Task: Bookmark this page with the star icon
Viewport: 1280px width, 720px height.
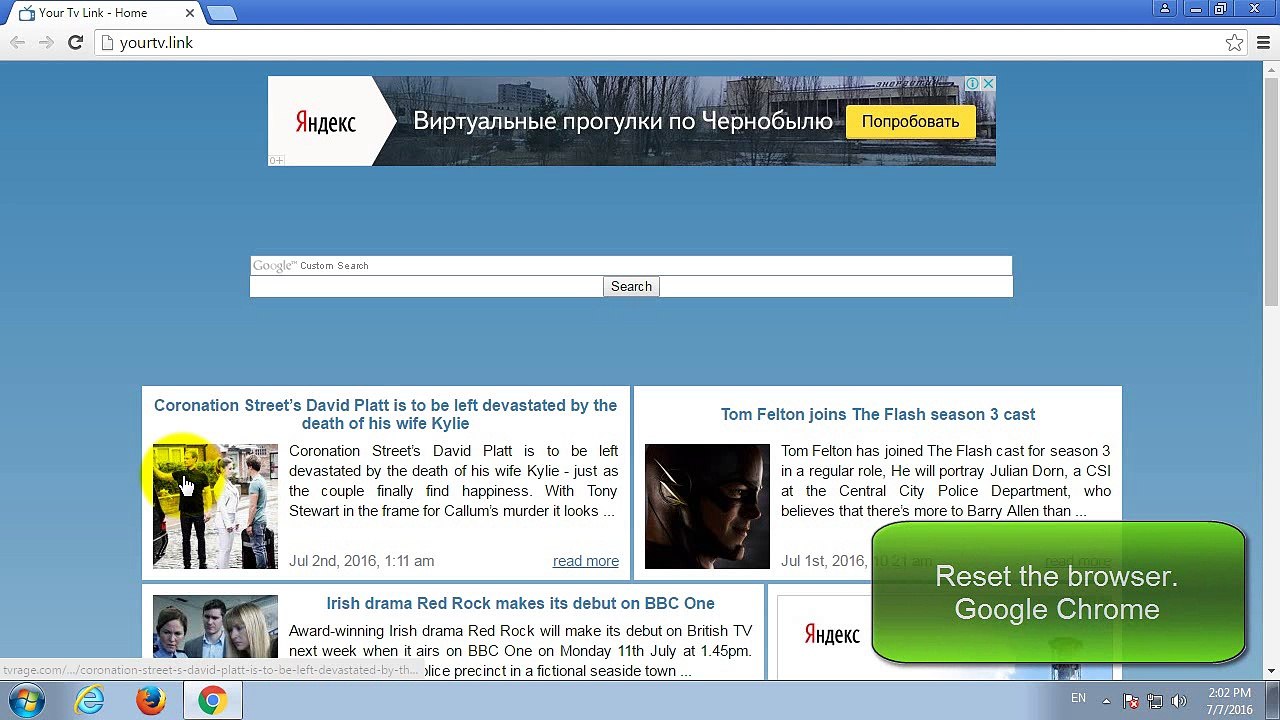Action: (1234, 43)
